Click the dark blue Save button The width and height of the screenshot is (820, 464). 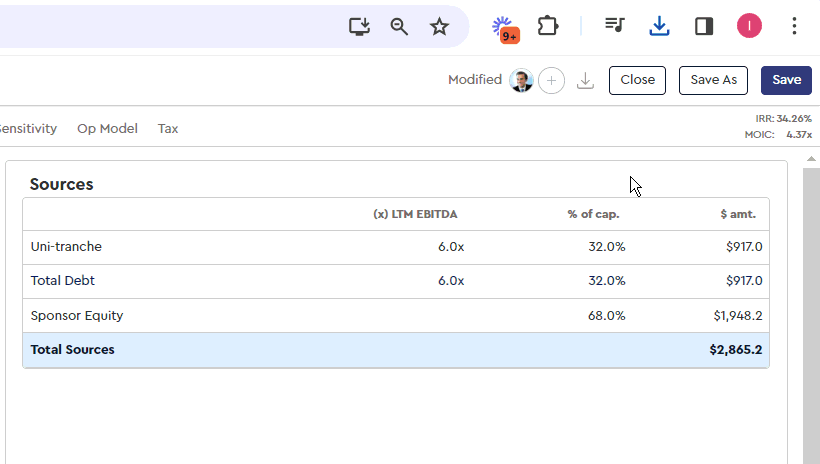coord(786,80)
